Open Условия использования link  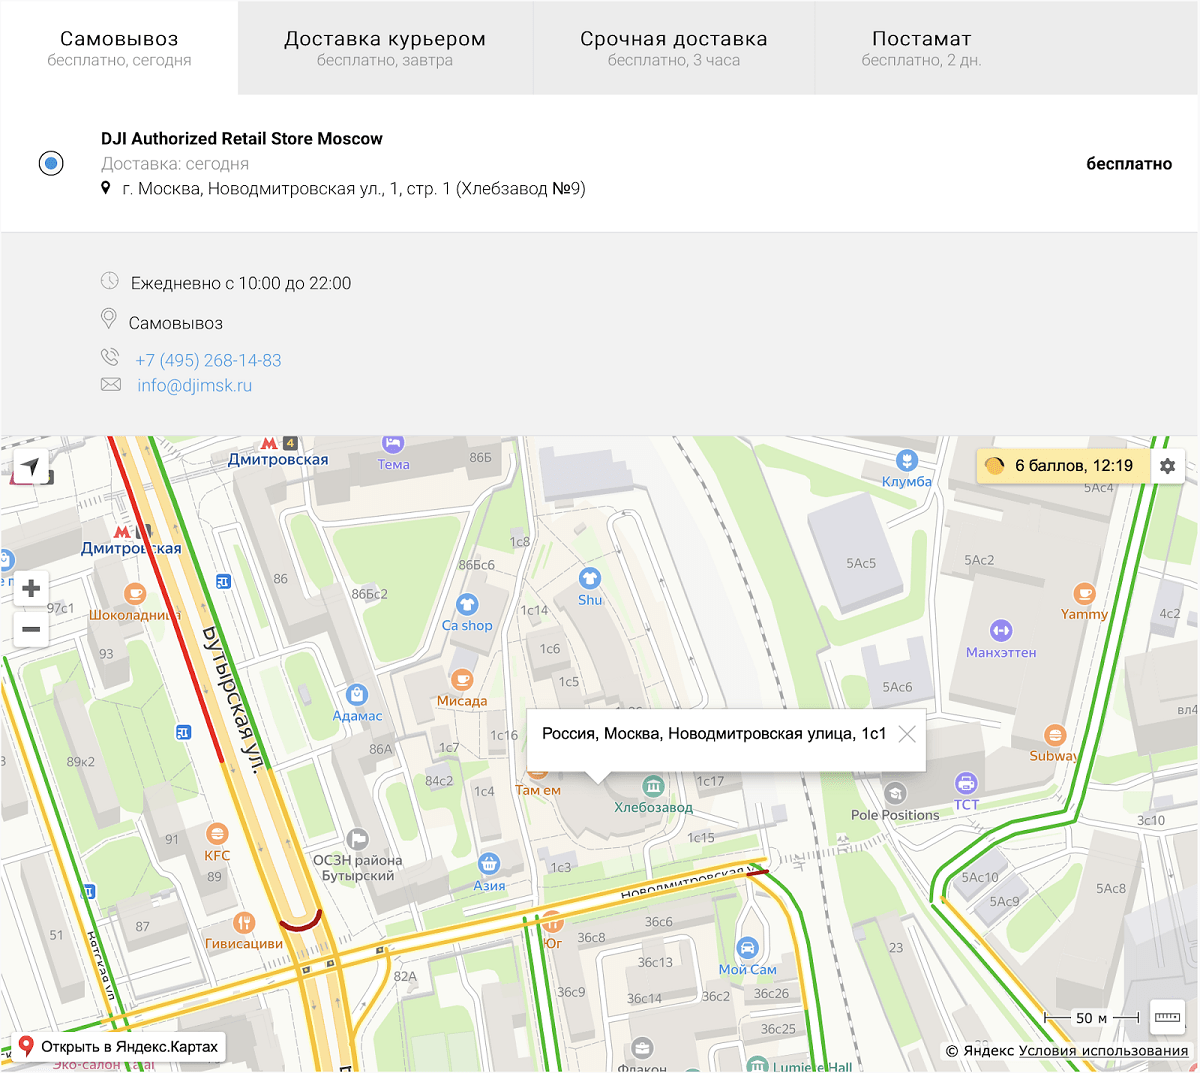click(x=1103, y=1050)
